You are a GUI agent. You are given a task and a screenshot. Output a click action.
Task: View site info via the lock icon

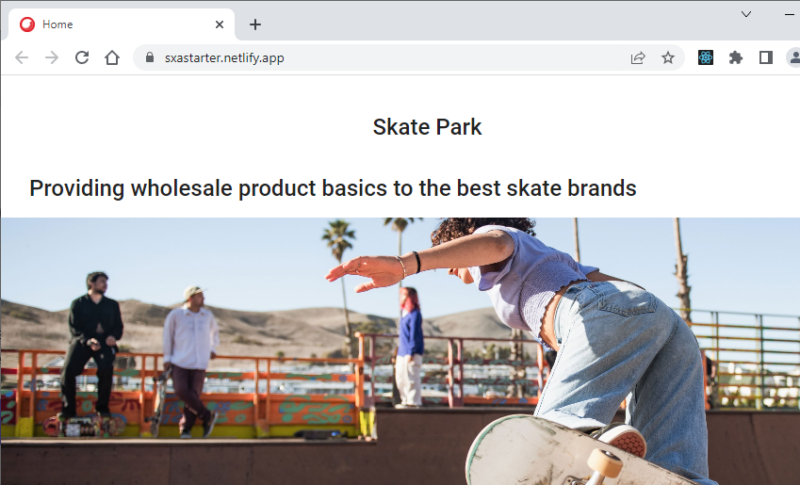[x=150, y=58]
